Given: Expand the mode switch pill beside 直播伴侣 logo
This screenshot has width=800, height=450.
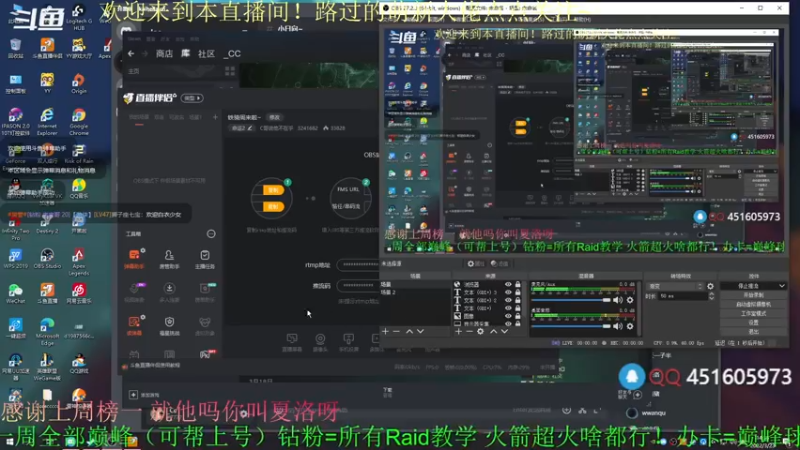Looking at the screenshot, I should pyautogui.click(x=192, y=98).
